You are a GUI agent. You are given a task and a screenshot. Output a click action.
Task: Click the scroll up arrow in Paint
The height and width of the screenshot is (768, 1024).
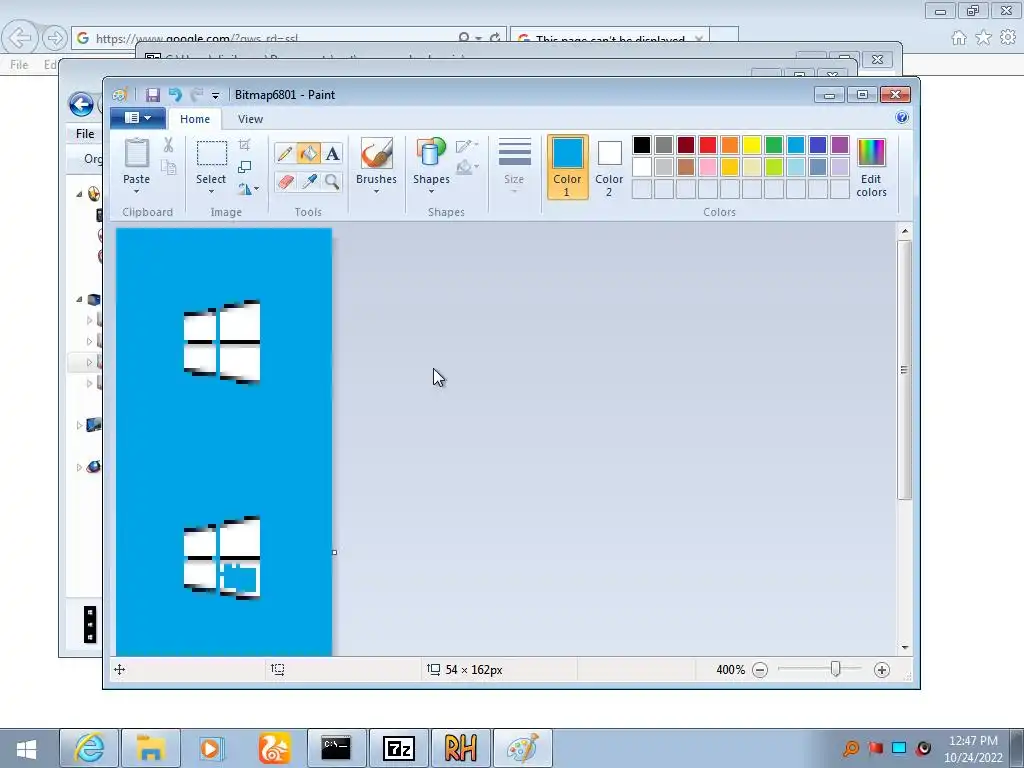(x=904, y=231)
